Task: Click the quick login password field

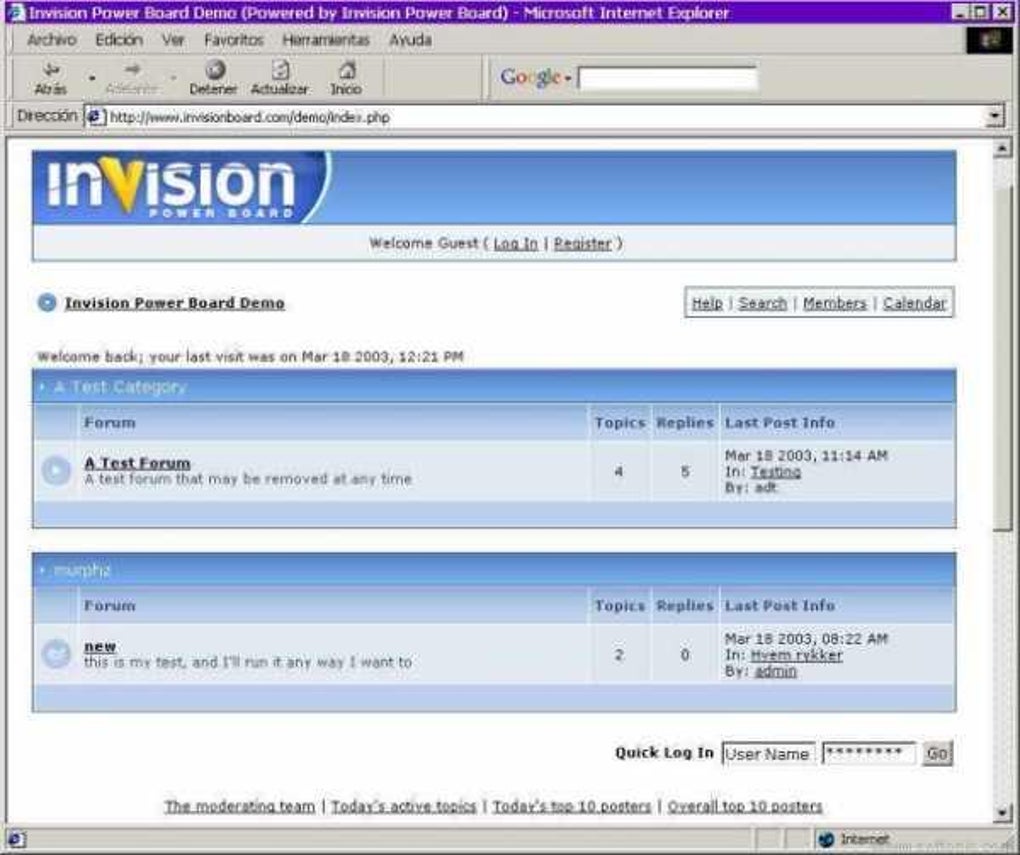Action: (868, 753)
